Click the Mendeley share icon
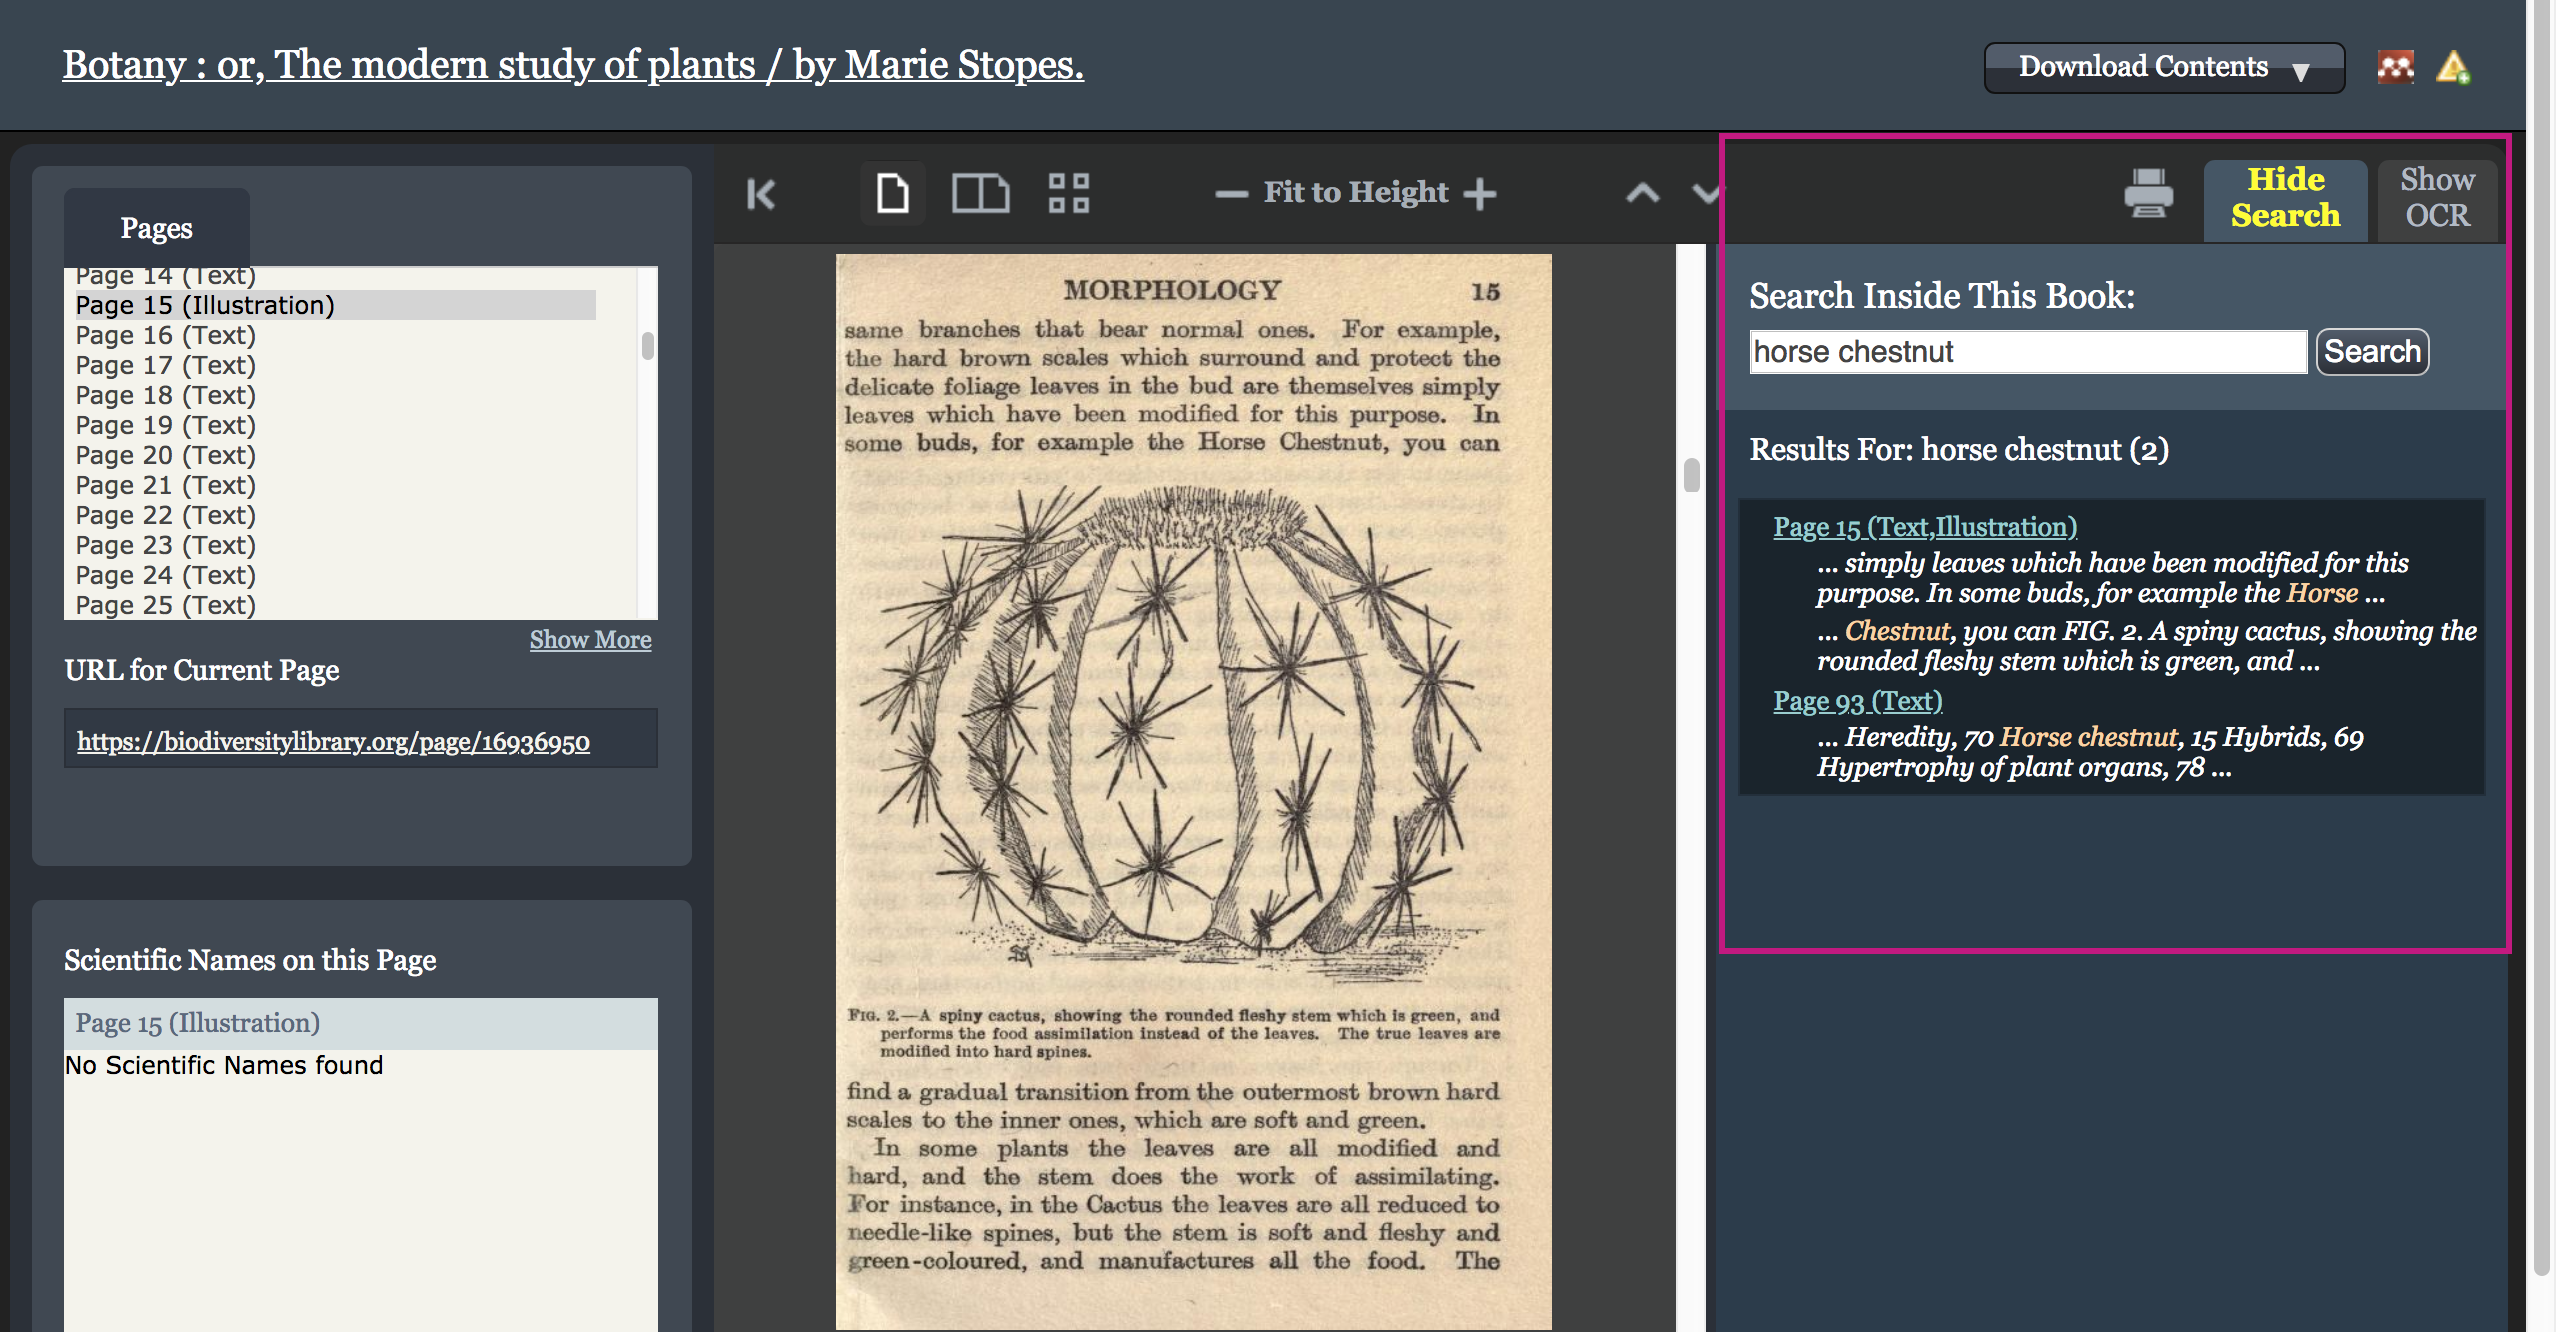This screenshot has width=2556, height=1332. coord(2395,67)
